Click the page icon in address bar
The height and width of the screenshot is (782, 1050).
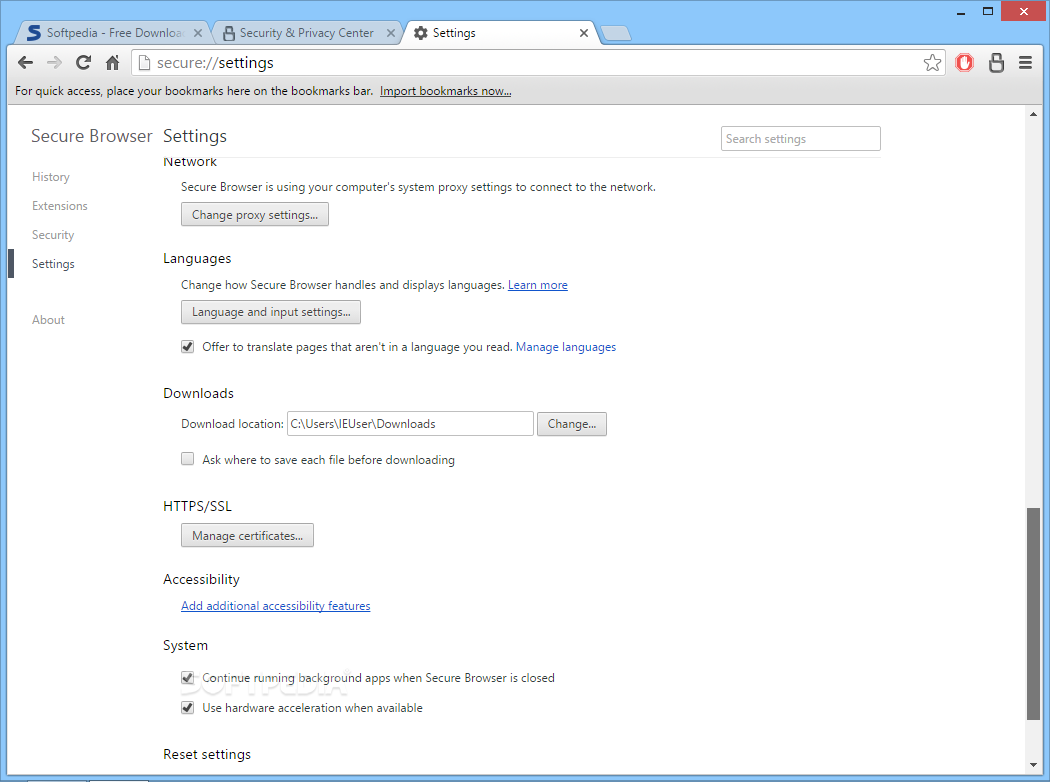(144, 63)
